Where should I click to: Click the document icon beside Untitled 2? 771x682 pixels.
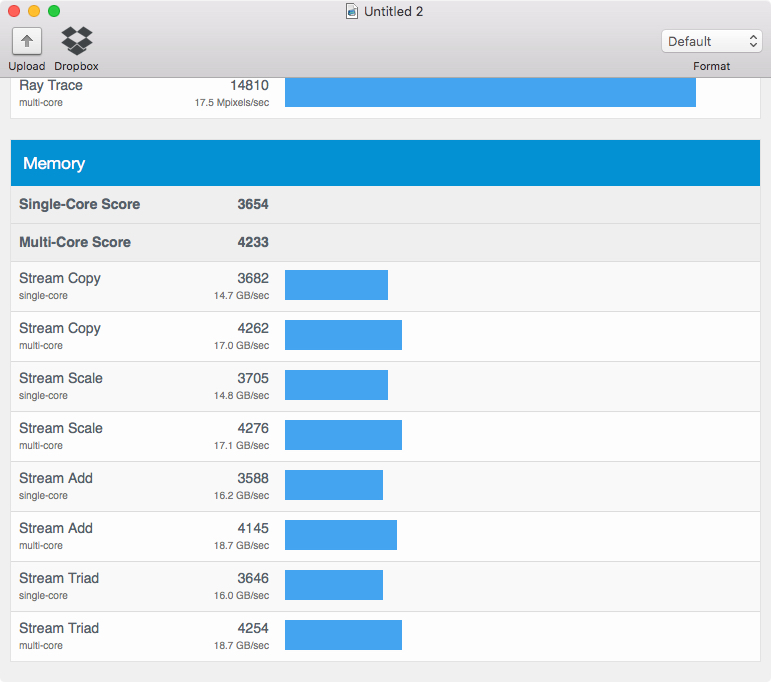[352, 11]
